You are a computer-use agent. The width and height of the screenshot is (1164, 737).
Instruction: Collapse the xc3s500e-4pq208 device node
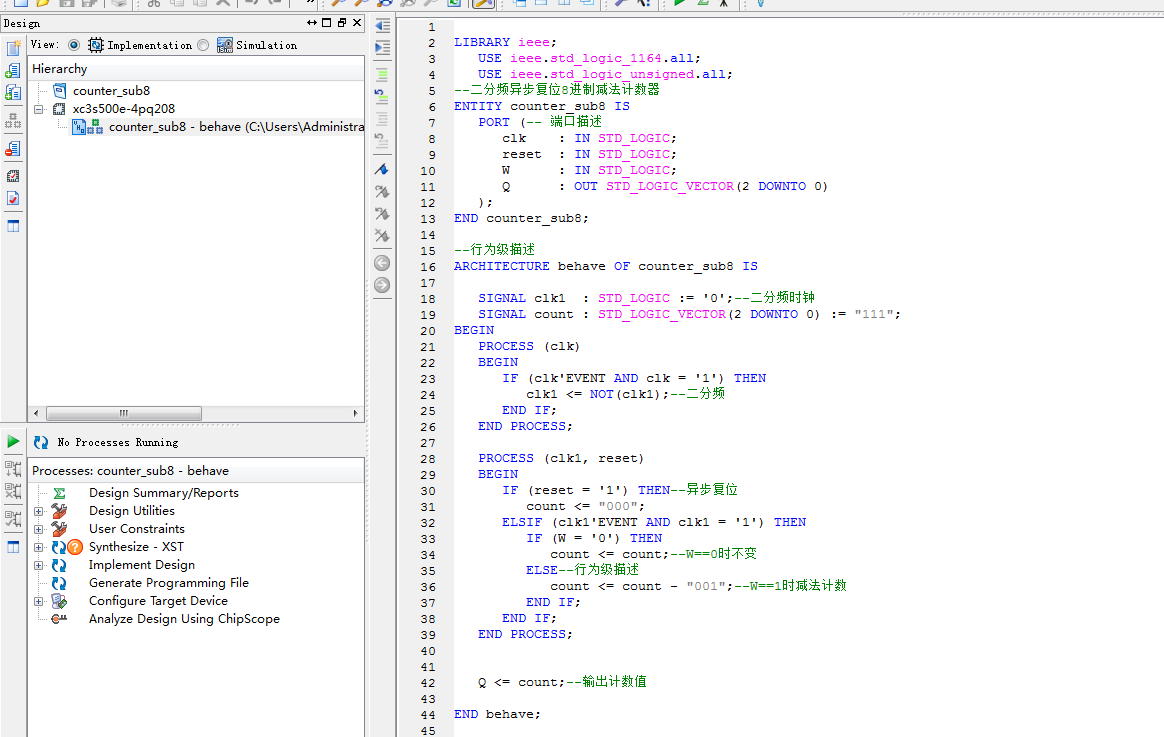[39, 109]
